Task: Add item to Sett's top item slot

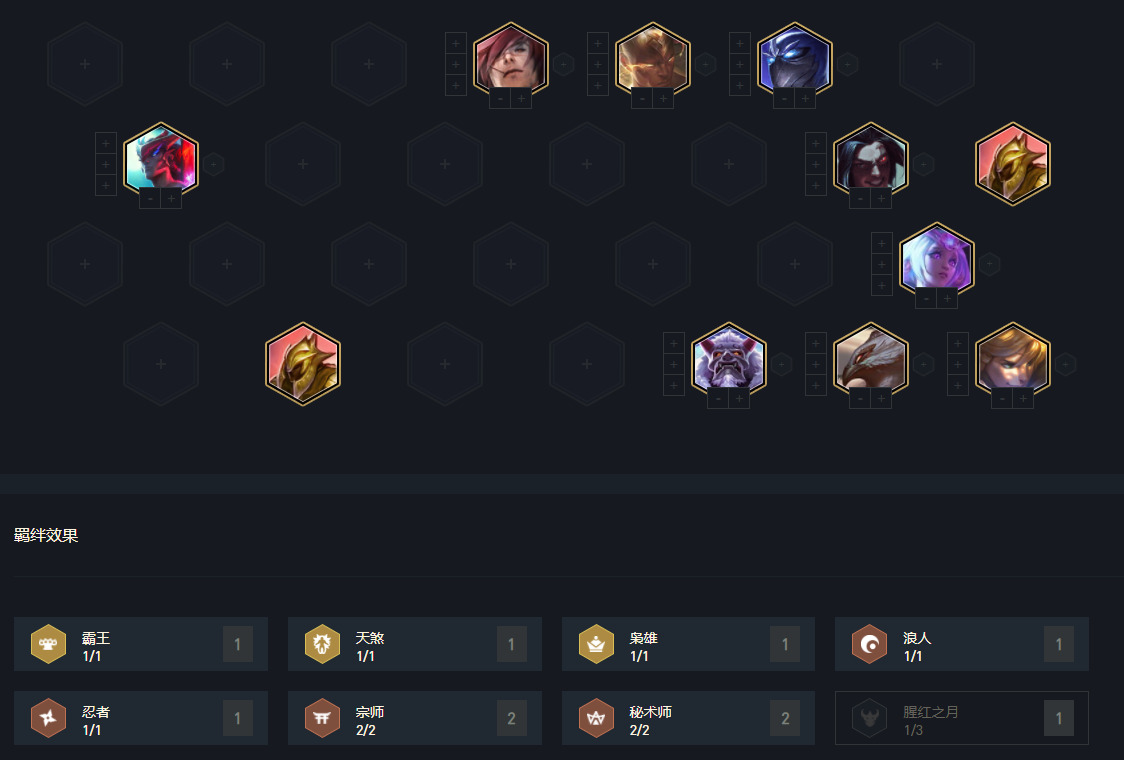Action: tap(456, 43)
